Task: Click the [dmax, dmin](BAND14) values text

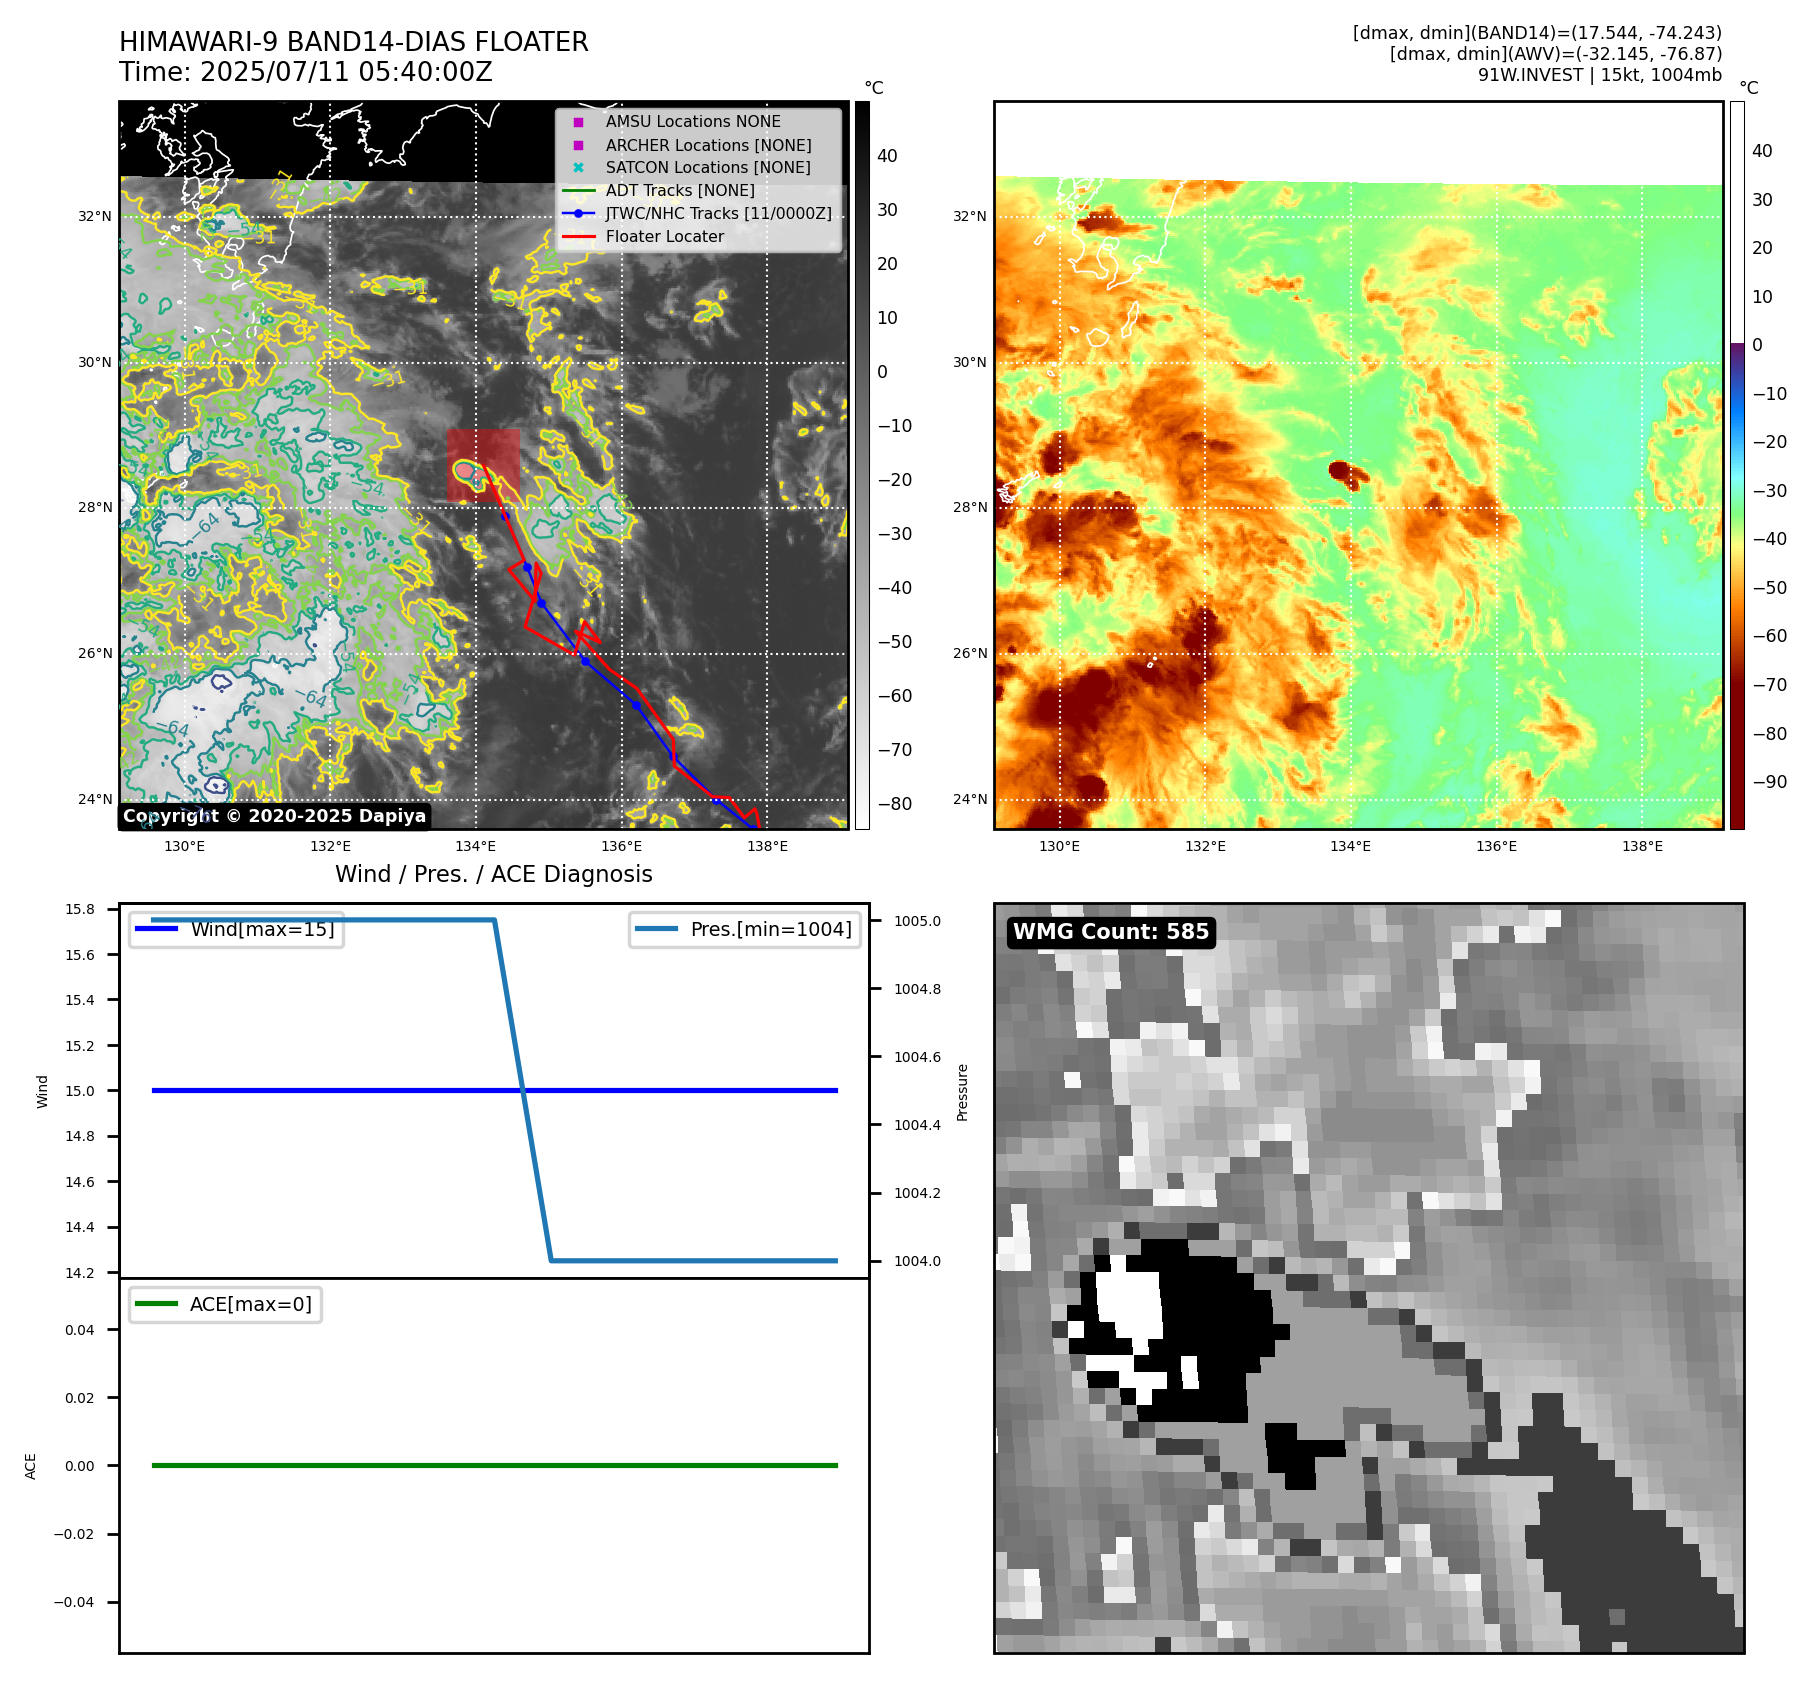Action: [1537, 33]
